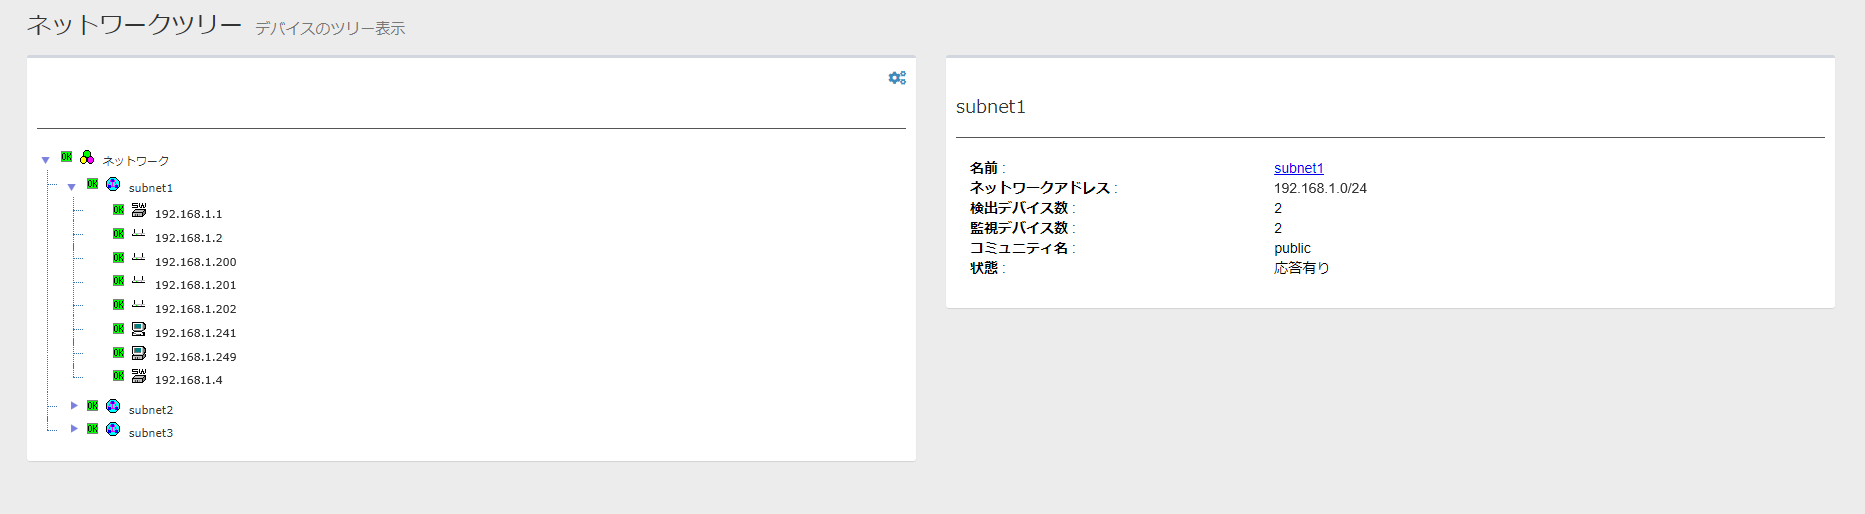The image size is (1865, 514).
Task: Click the switch icon for 192.168.1.4
Action: [139, 376]
